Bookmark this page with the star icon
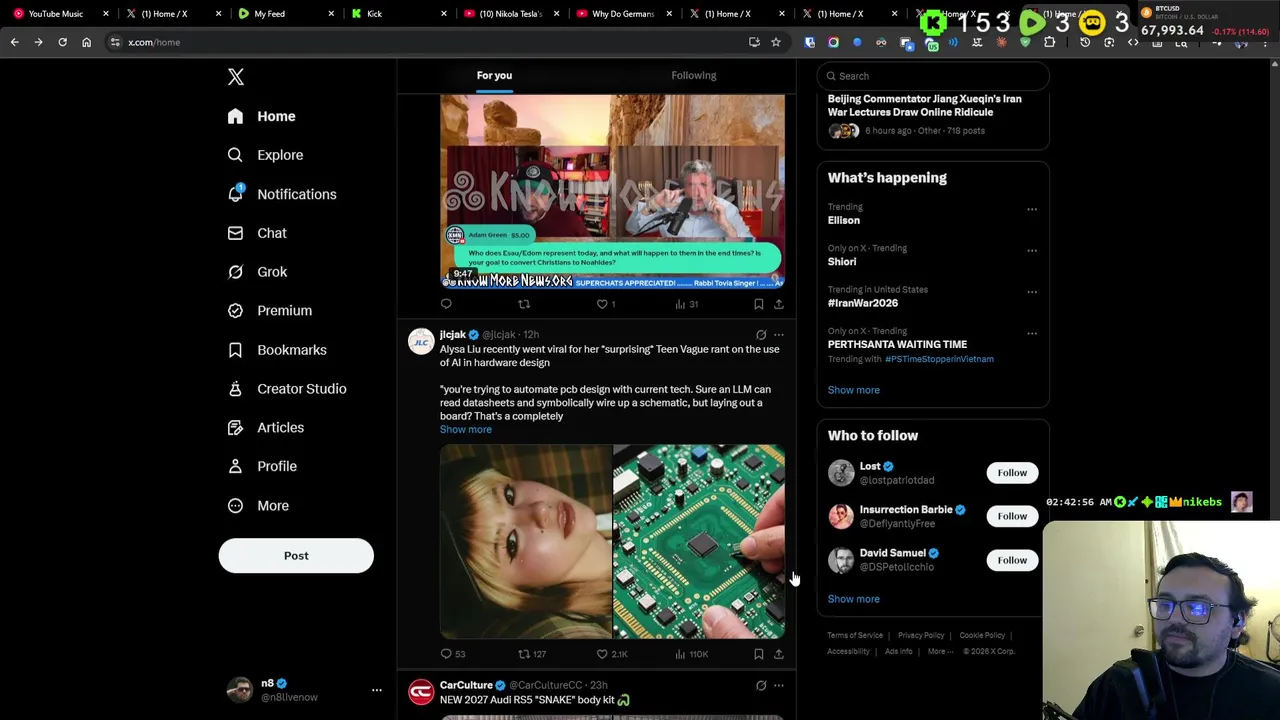This screenshot has height=720, width=1280. [x=775, y=42]
